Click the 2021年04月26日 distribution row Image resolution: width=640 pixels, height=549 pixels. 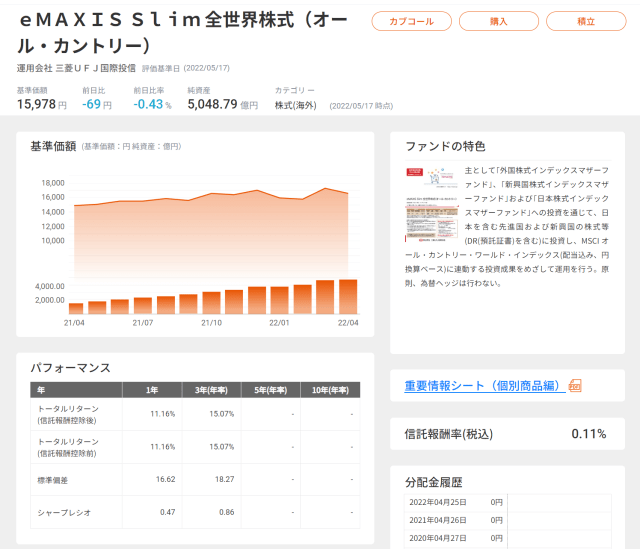click(x=508, y=520)
